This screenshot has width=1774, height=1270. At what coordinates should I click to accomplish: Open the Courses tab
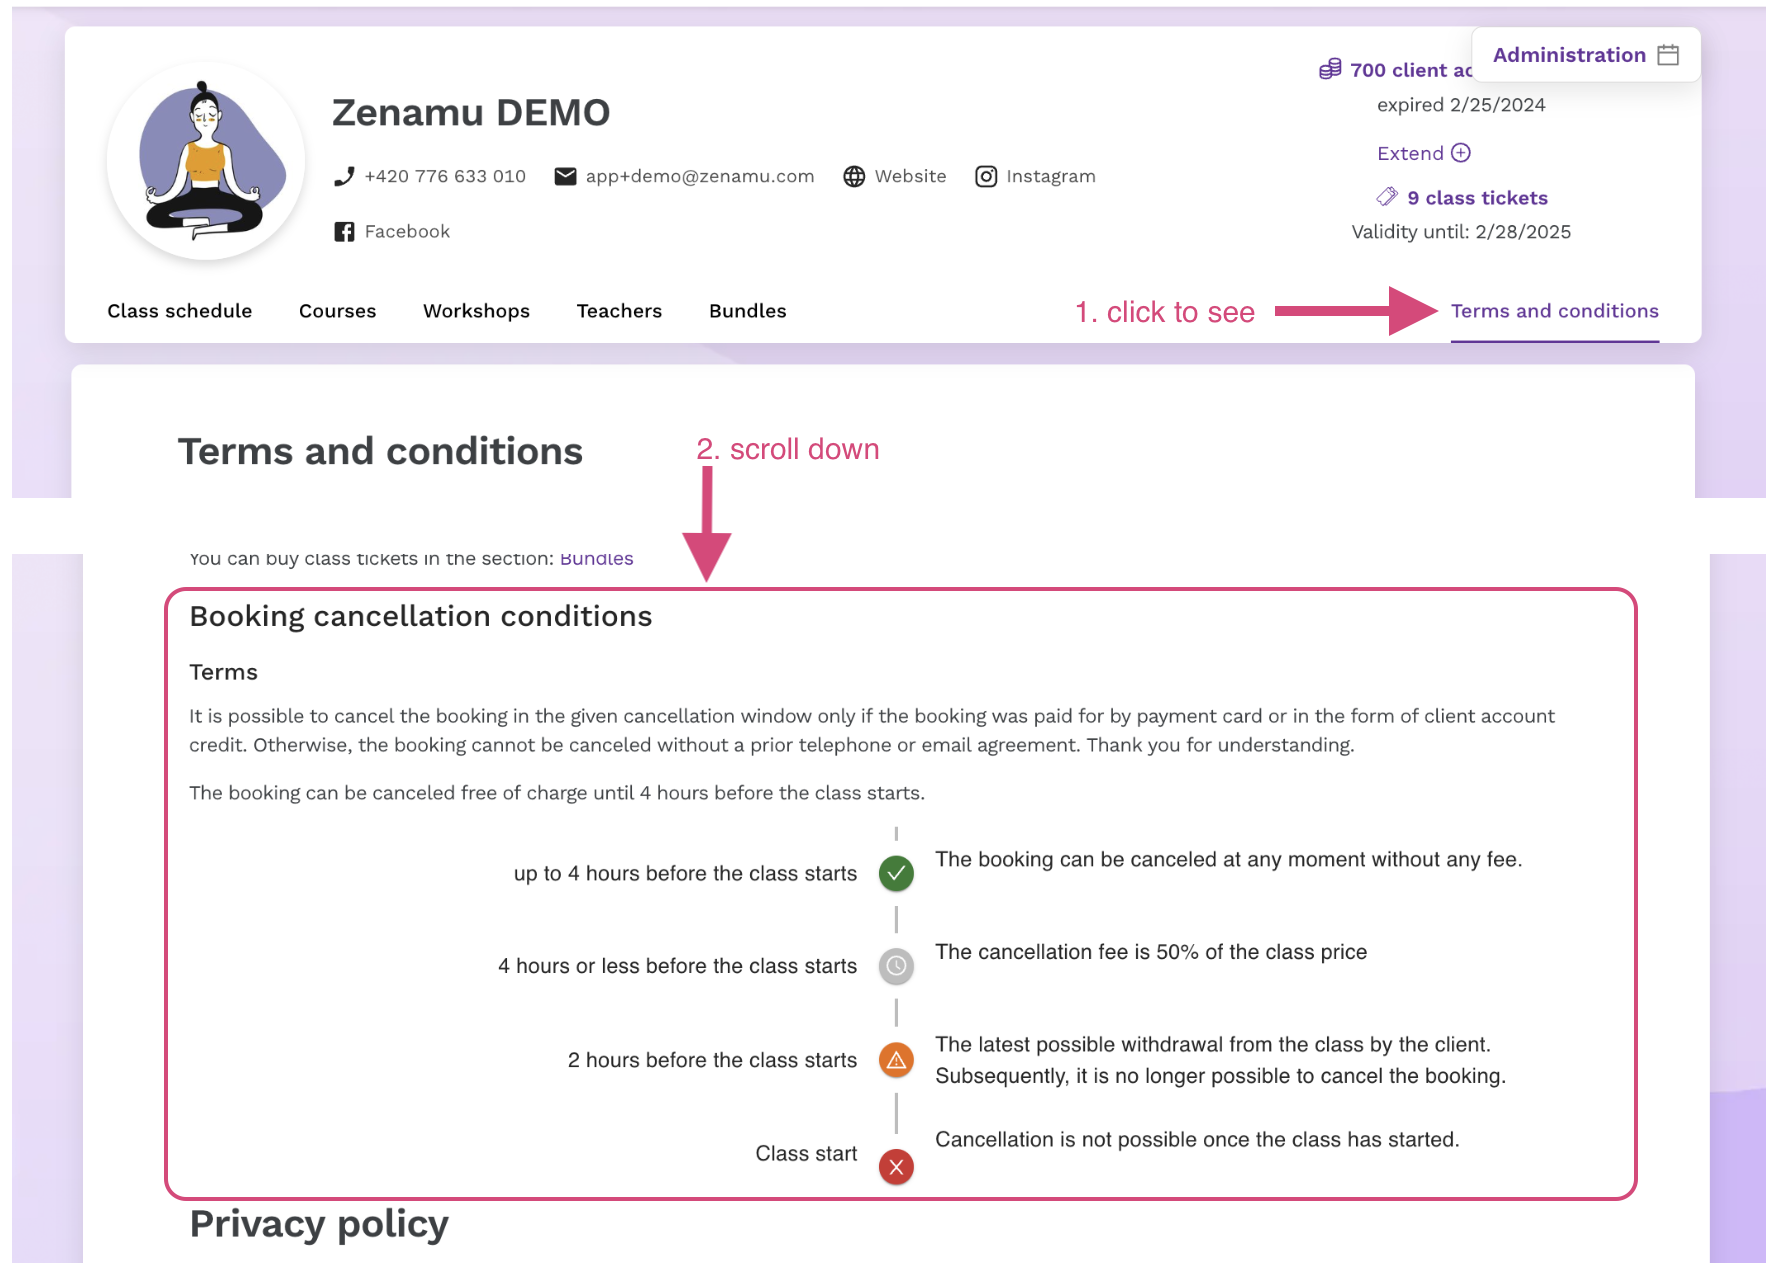coord(338,311)
